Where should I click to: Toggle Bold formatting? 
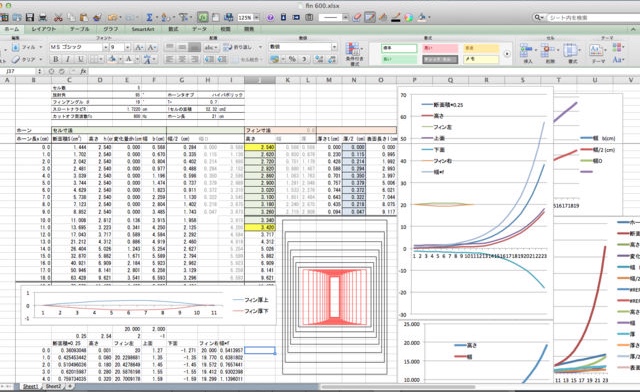coord(56,59)
